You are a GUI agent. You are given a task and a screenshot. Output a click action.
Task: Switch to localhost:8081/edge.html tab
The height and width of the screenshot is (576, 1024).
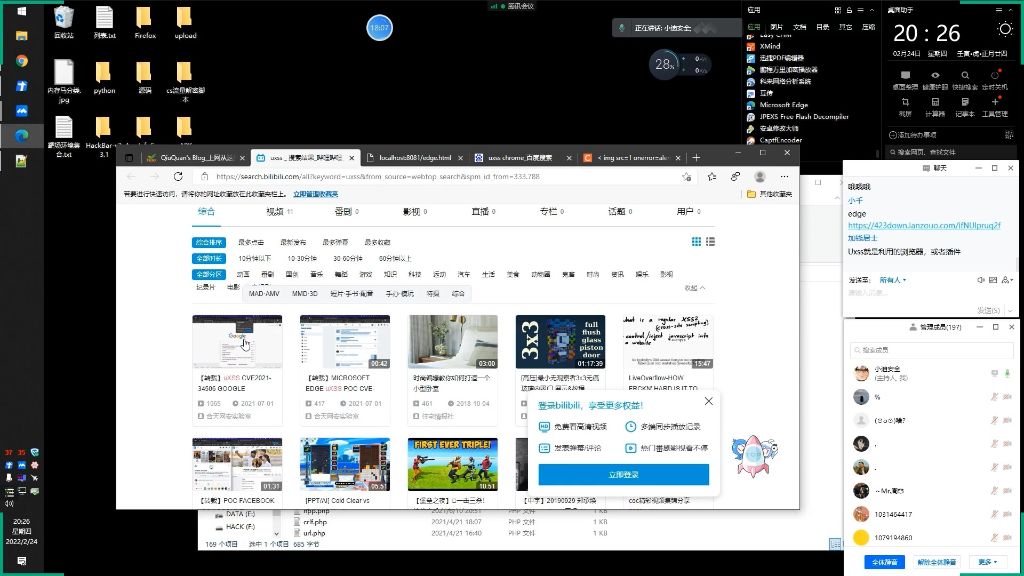tap(415, 158)
